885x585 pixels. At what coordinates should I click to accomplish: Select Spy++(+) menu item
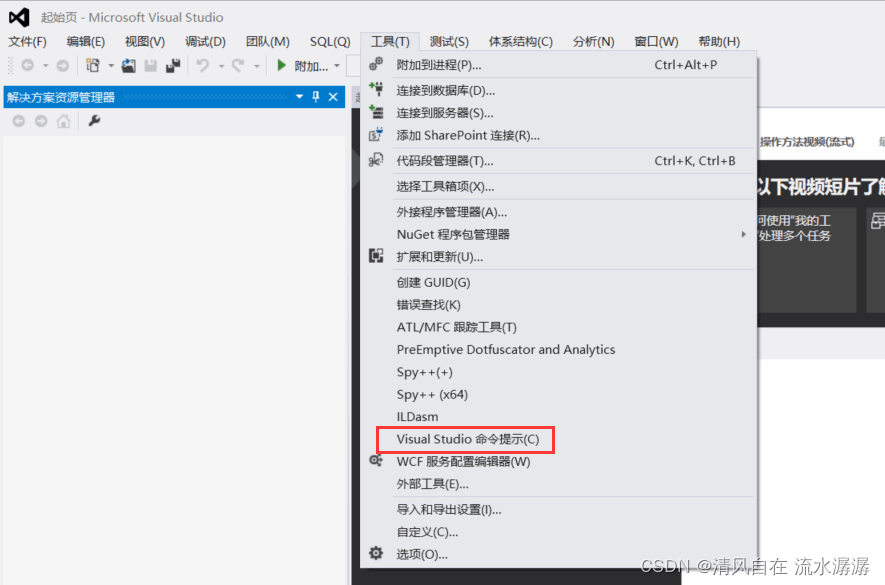click(x=559, y=372)
